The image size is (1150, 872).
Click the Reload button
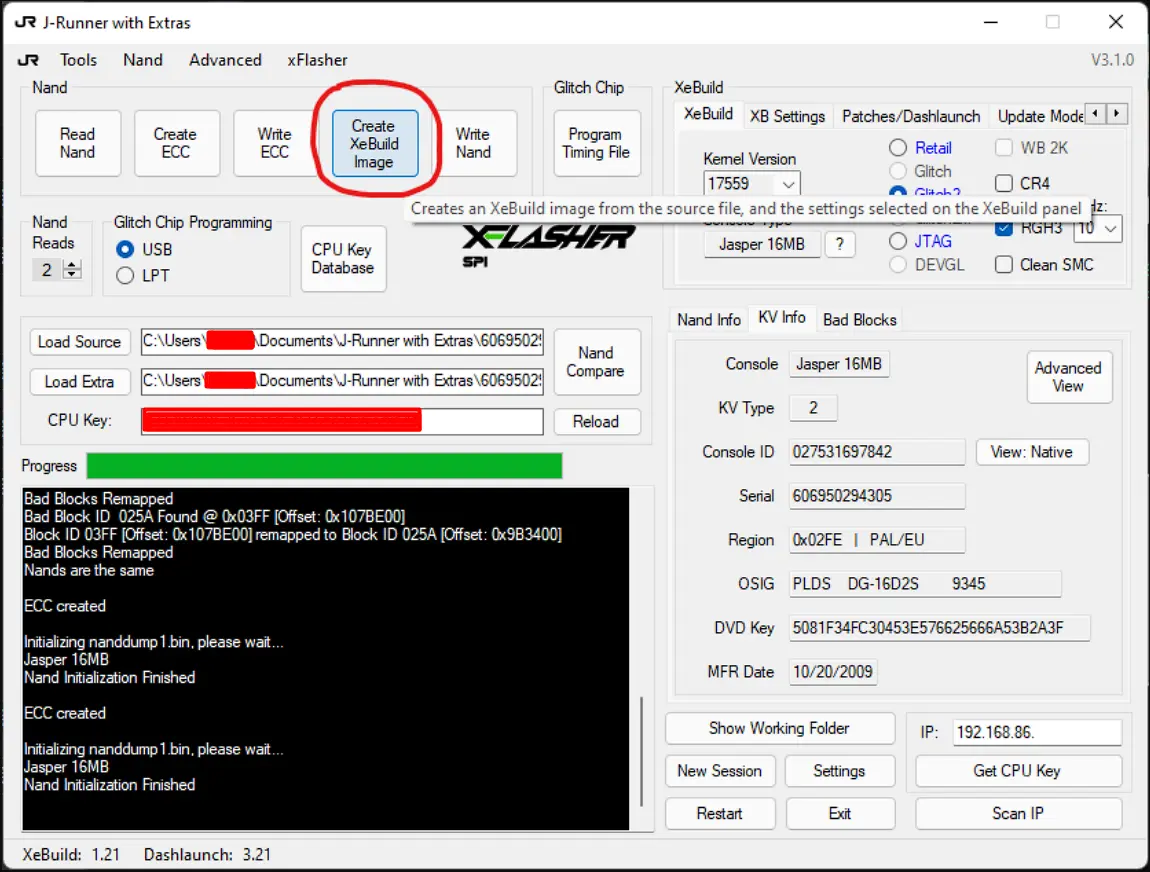coord(596,422)
